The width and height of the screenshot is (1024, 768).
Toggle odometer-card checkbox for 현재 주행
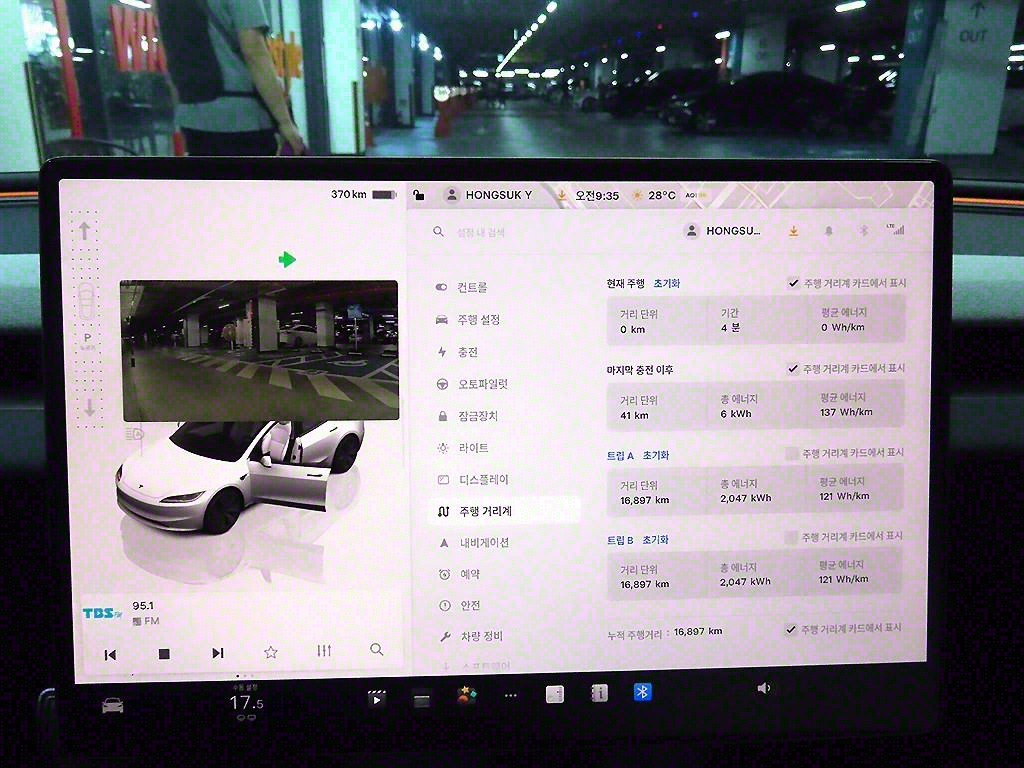793,283
